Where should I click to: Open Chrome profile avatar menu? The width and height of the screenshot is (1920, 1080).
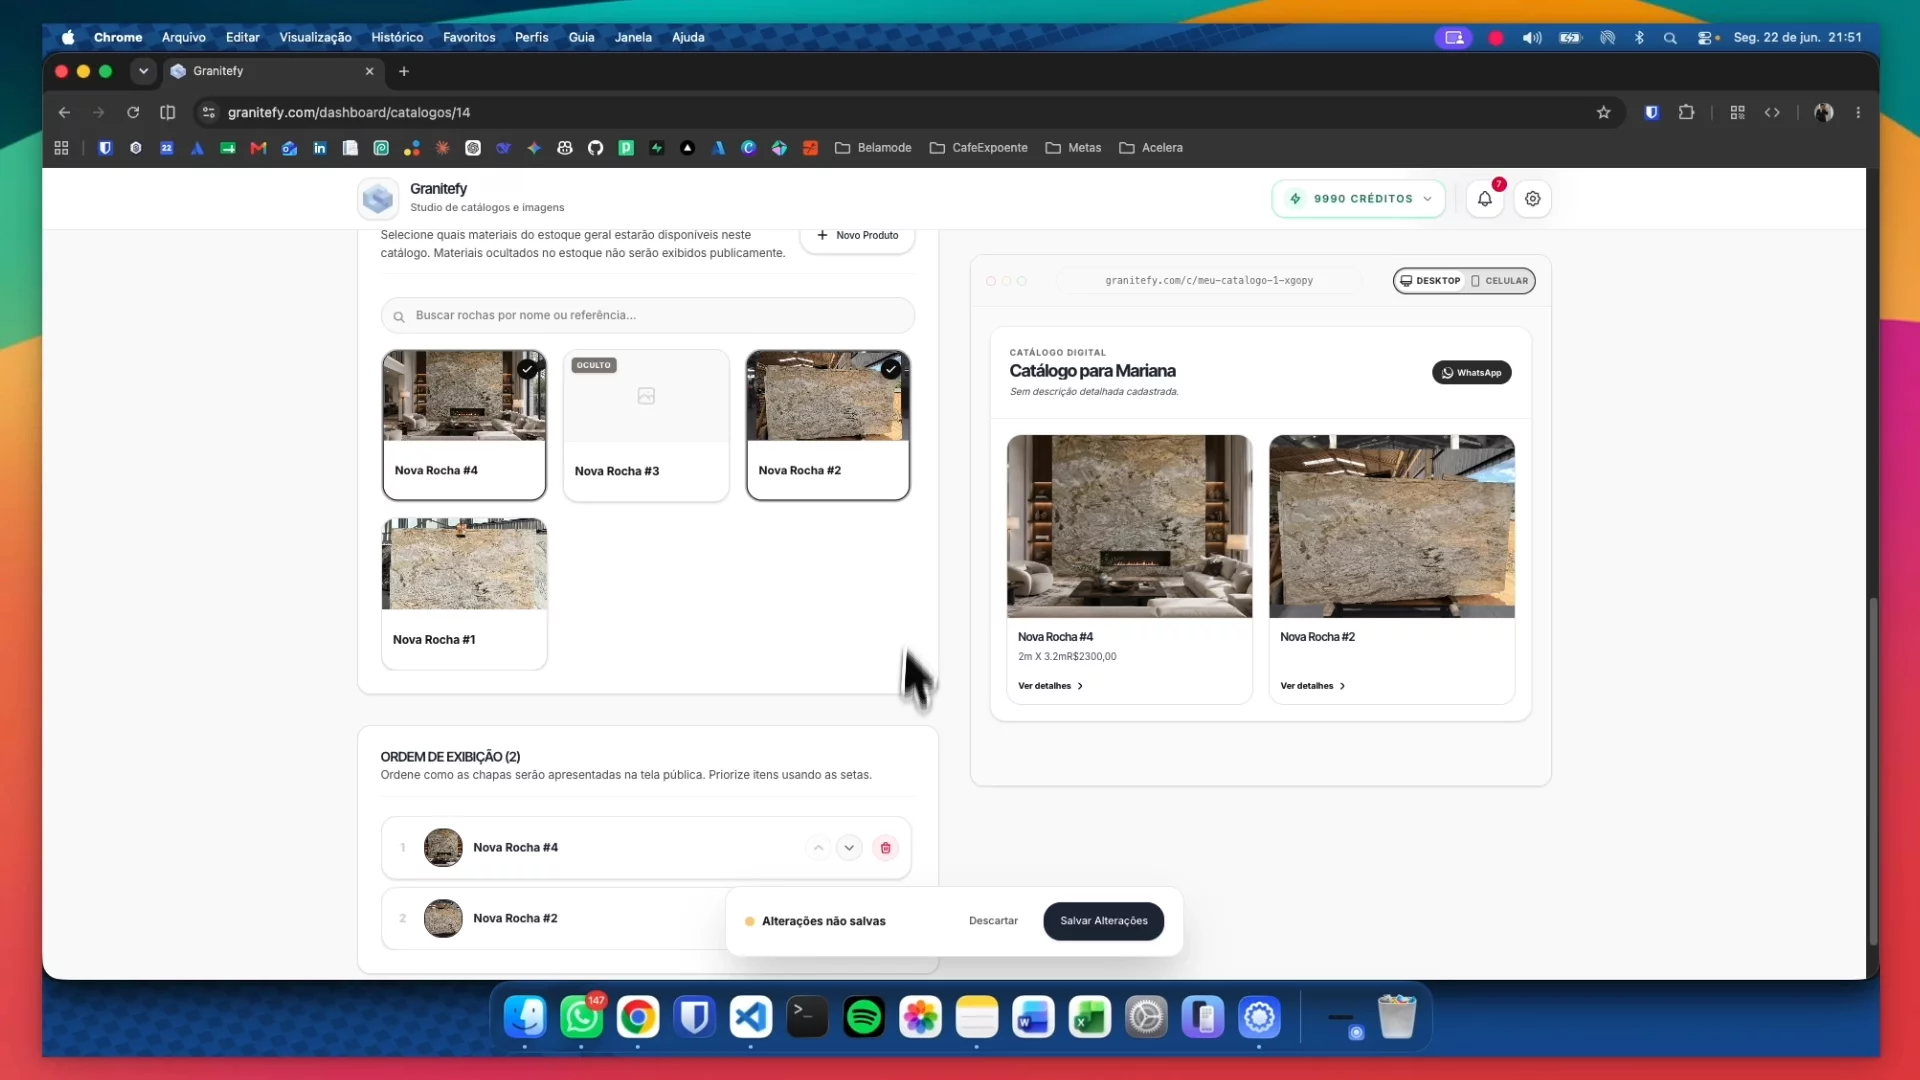(x=1824, y=113)
